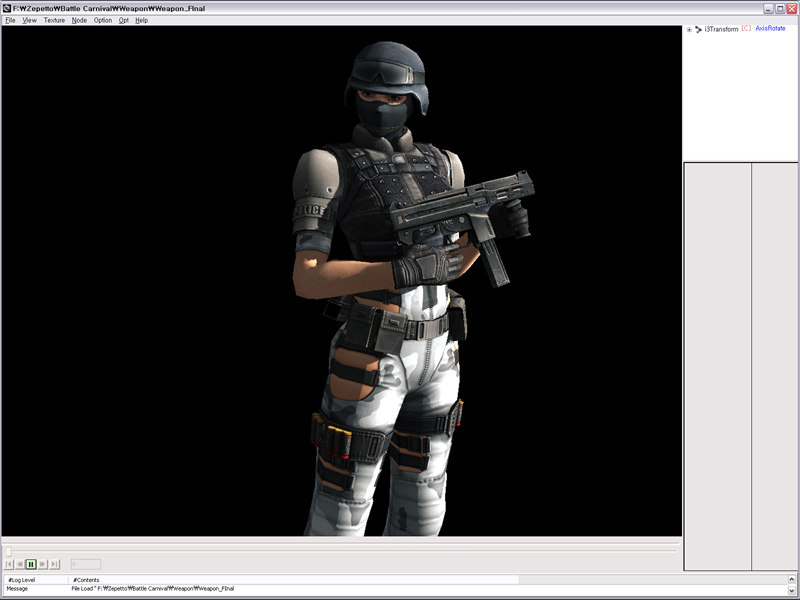Step forward one animation frame
The image size is (800, 600).
(x=43, y=564)
